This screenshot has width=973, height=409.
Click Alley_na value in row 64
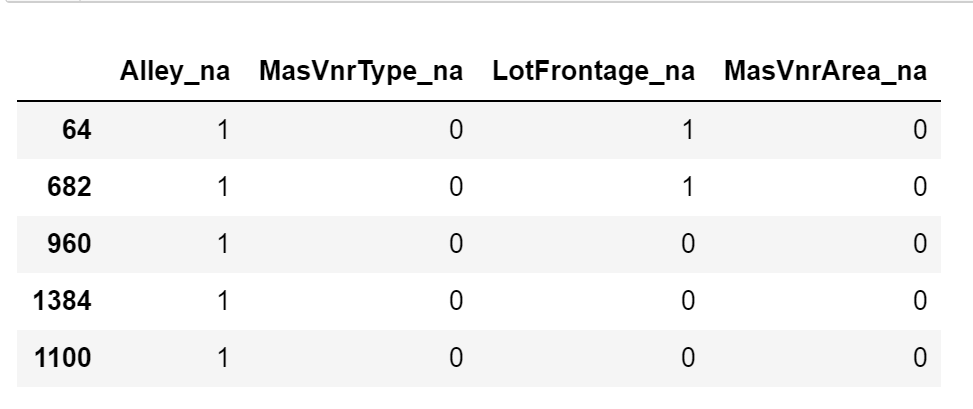[224, 130]
